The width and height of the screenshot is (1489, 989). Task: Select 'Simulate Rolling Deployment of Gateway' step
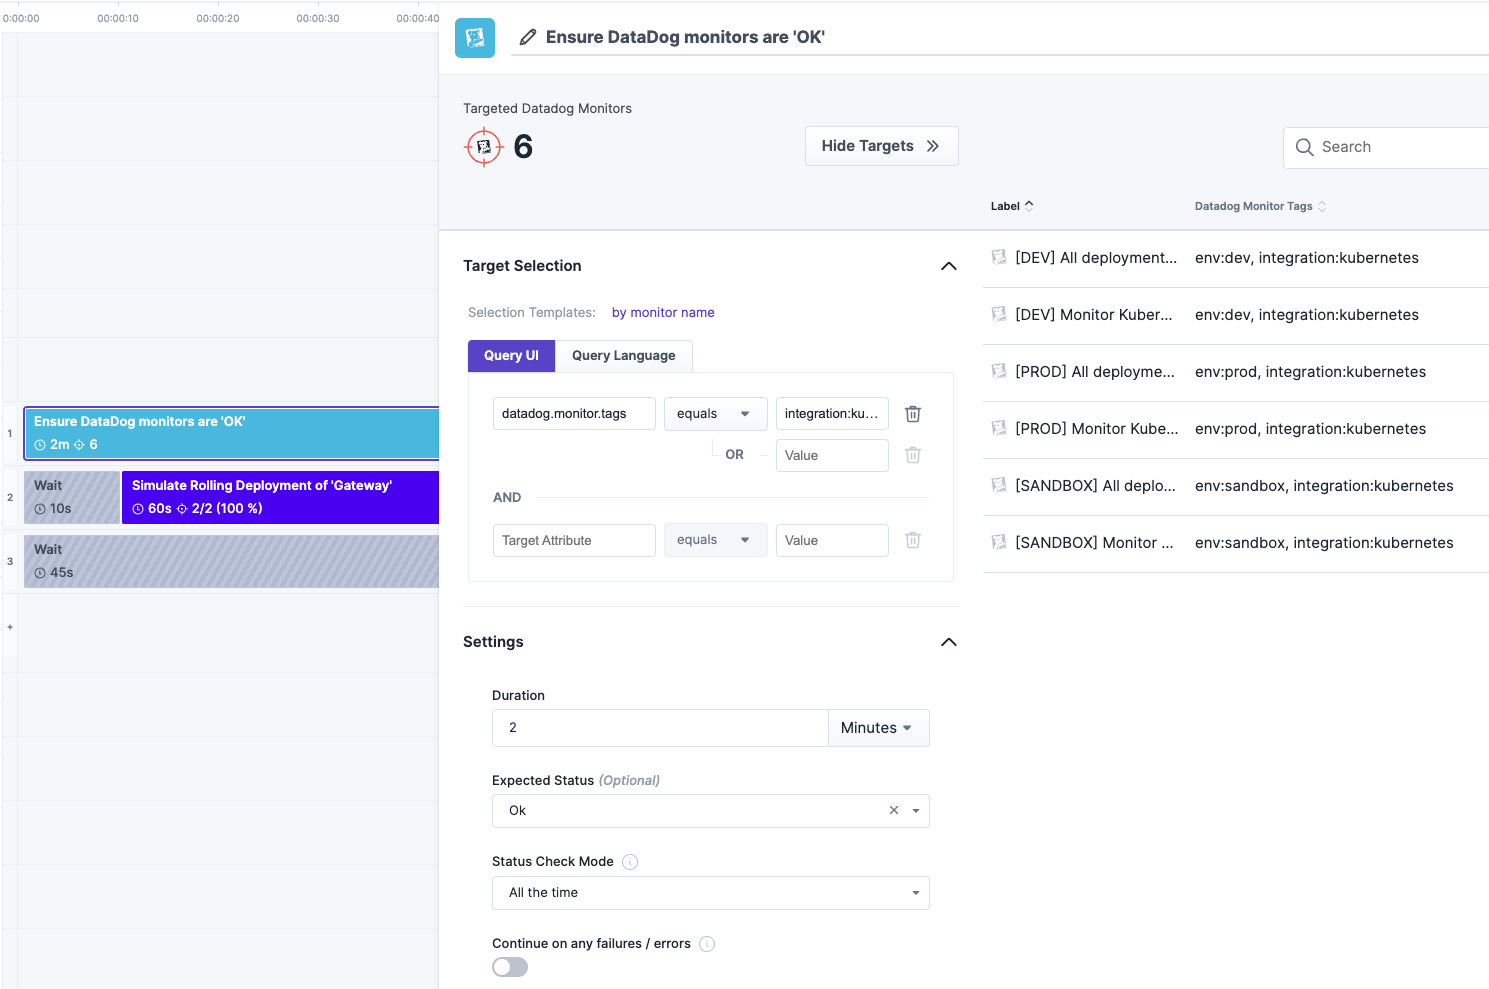click(x=280, y=497)
